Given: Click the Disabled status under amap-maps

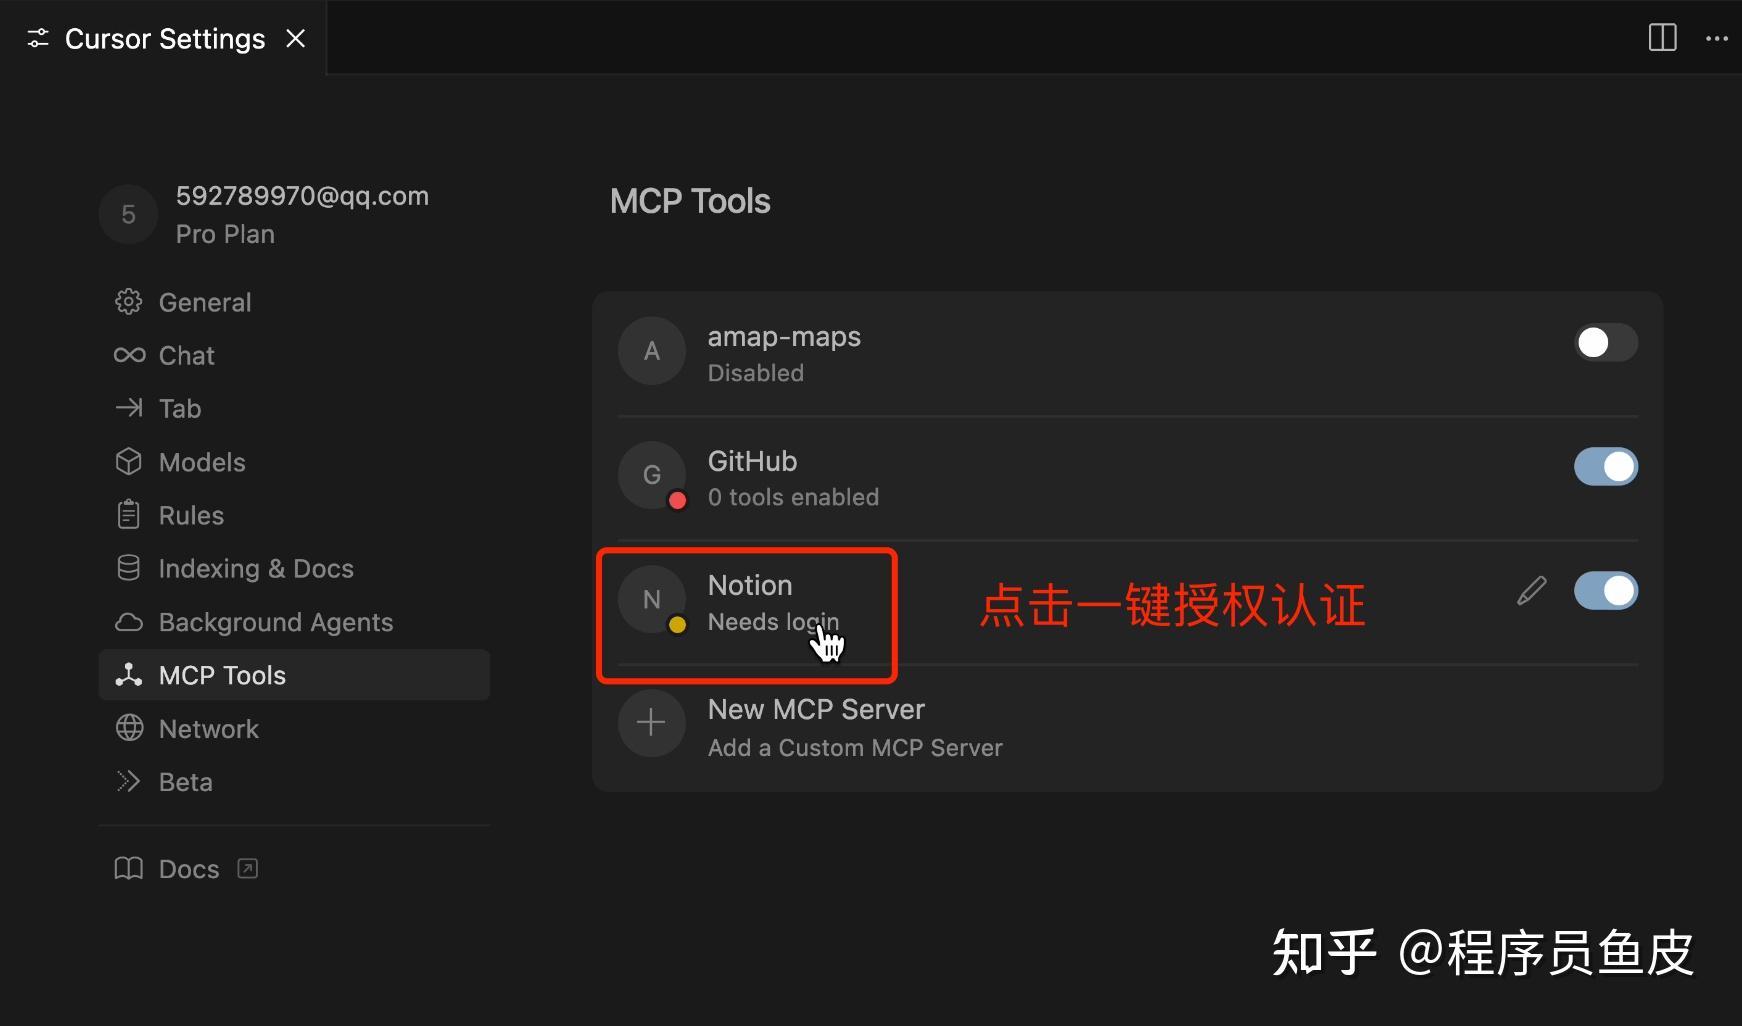Looking at the screenshot, I should click(x=756, y=373).
